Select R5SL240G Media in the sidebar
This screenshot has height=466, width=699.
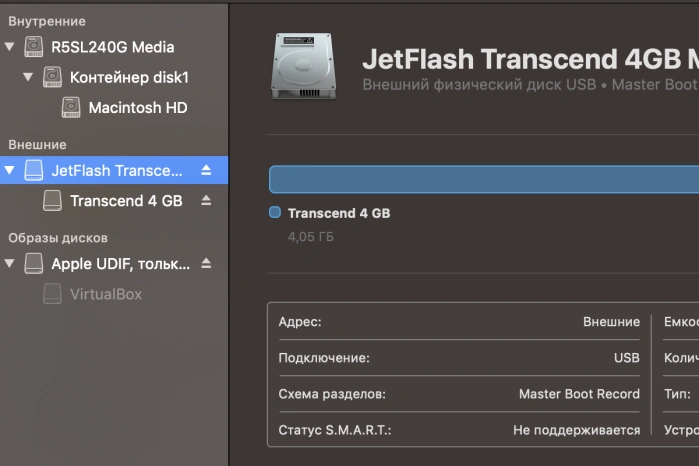[113, 47]
